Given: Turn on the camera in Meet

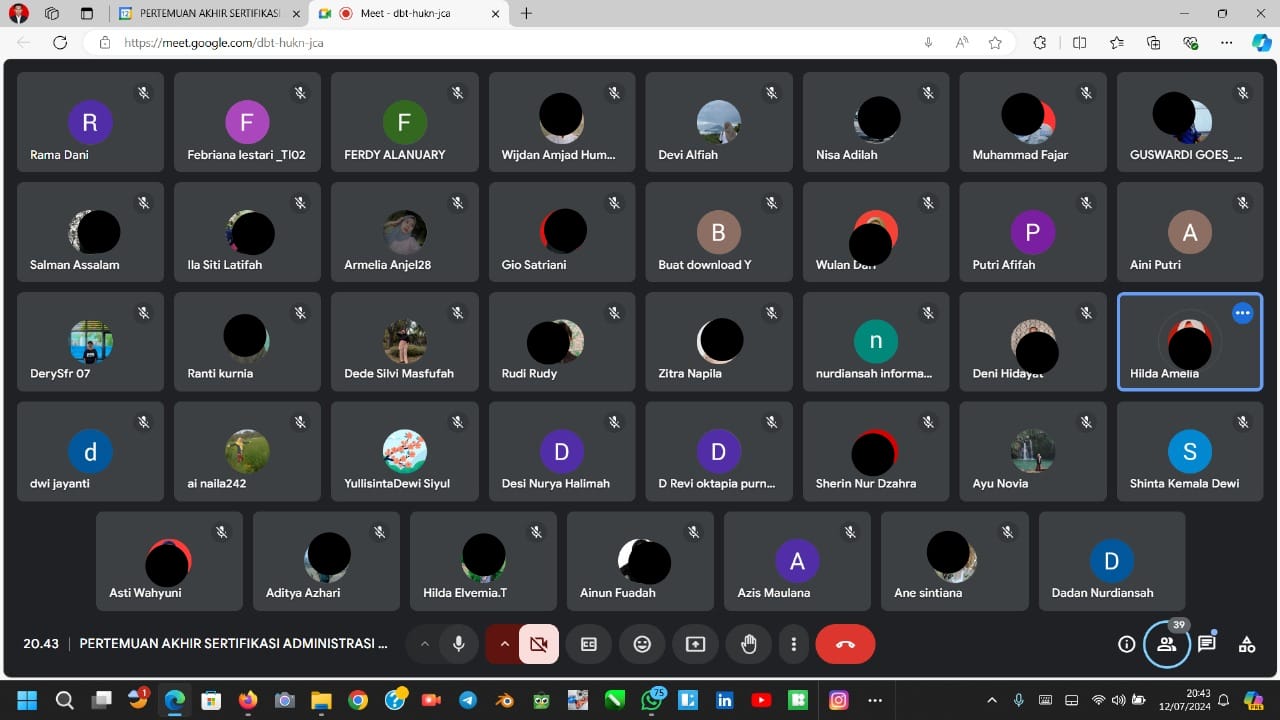Looking at the screenshot, I should 539,645.
